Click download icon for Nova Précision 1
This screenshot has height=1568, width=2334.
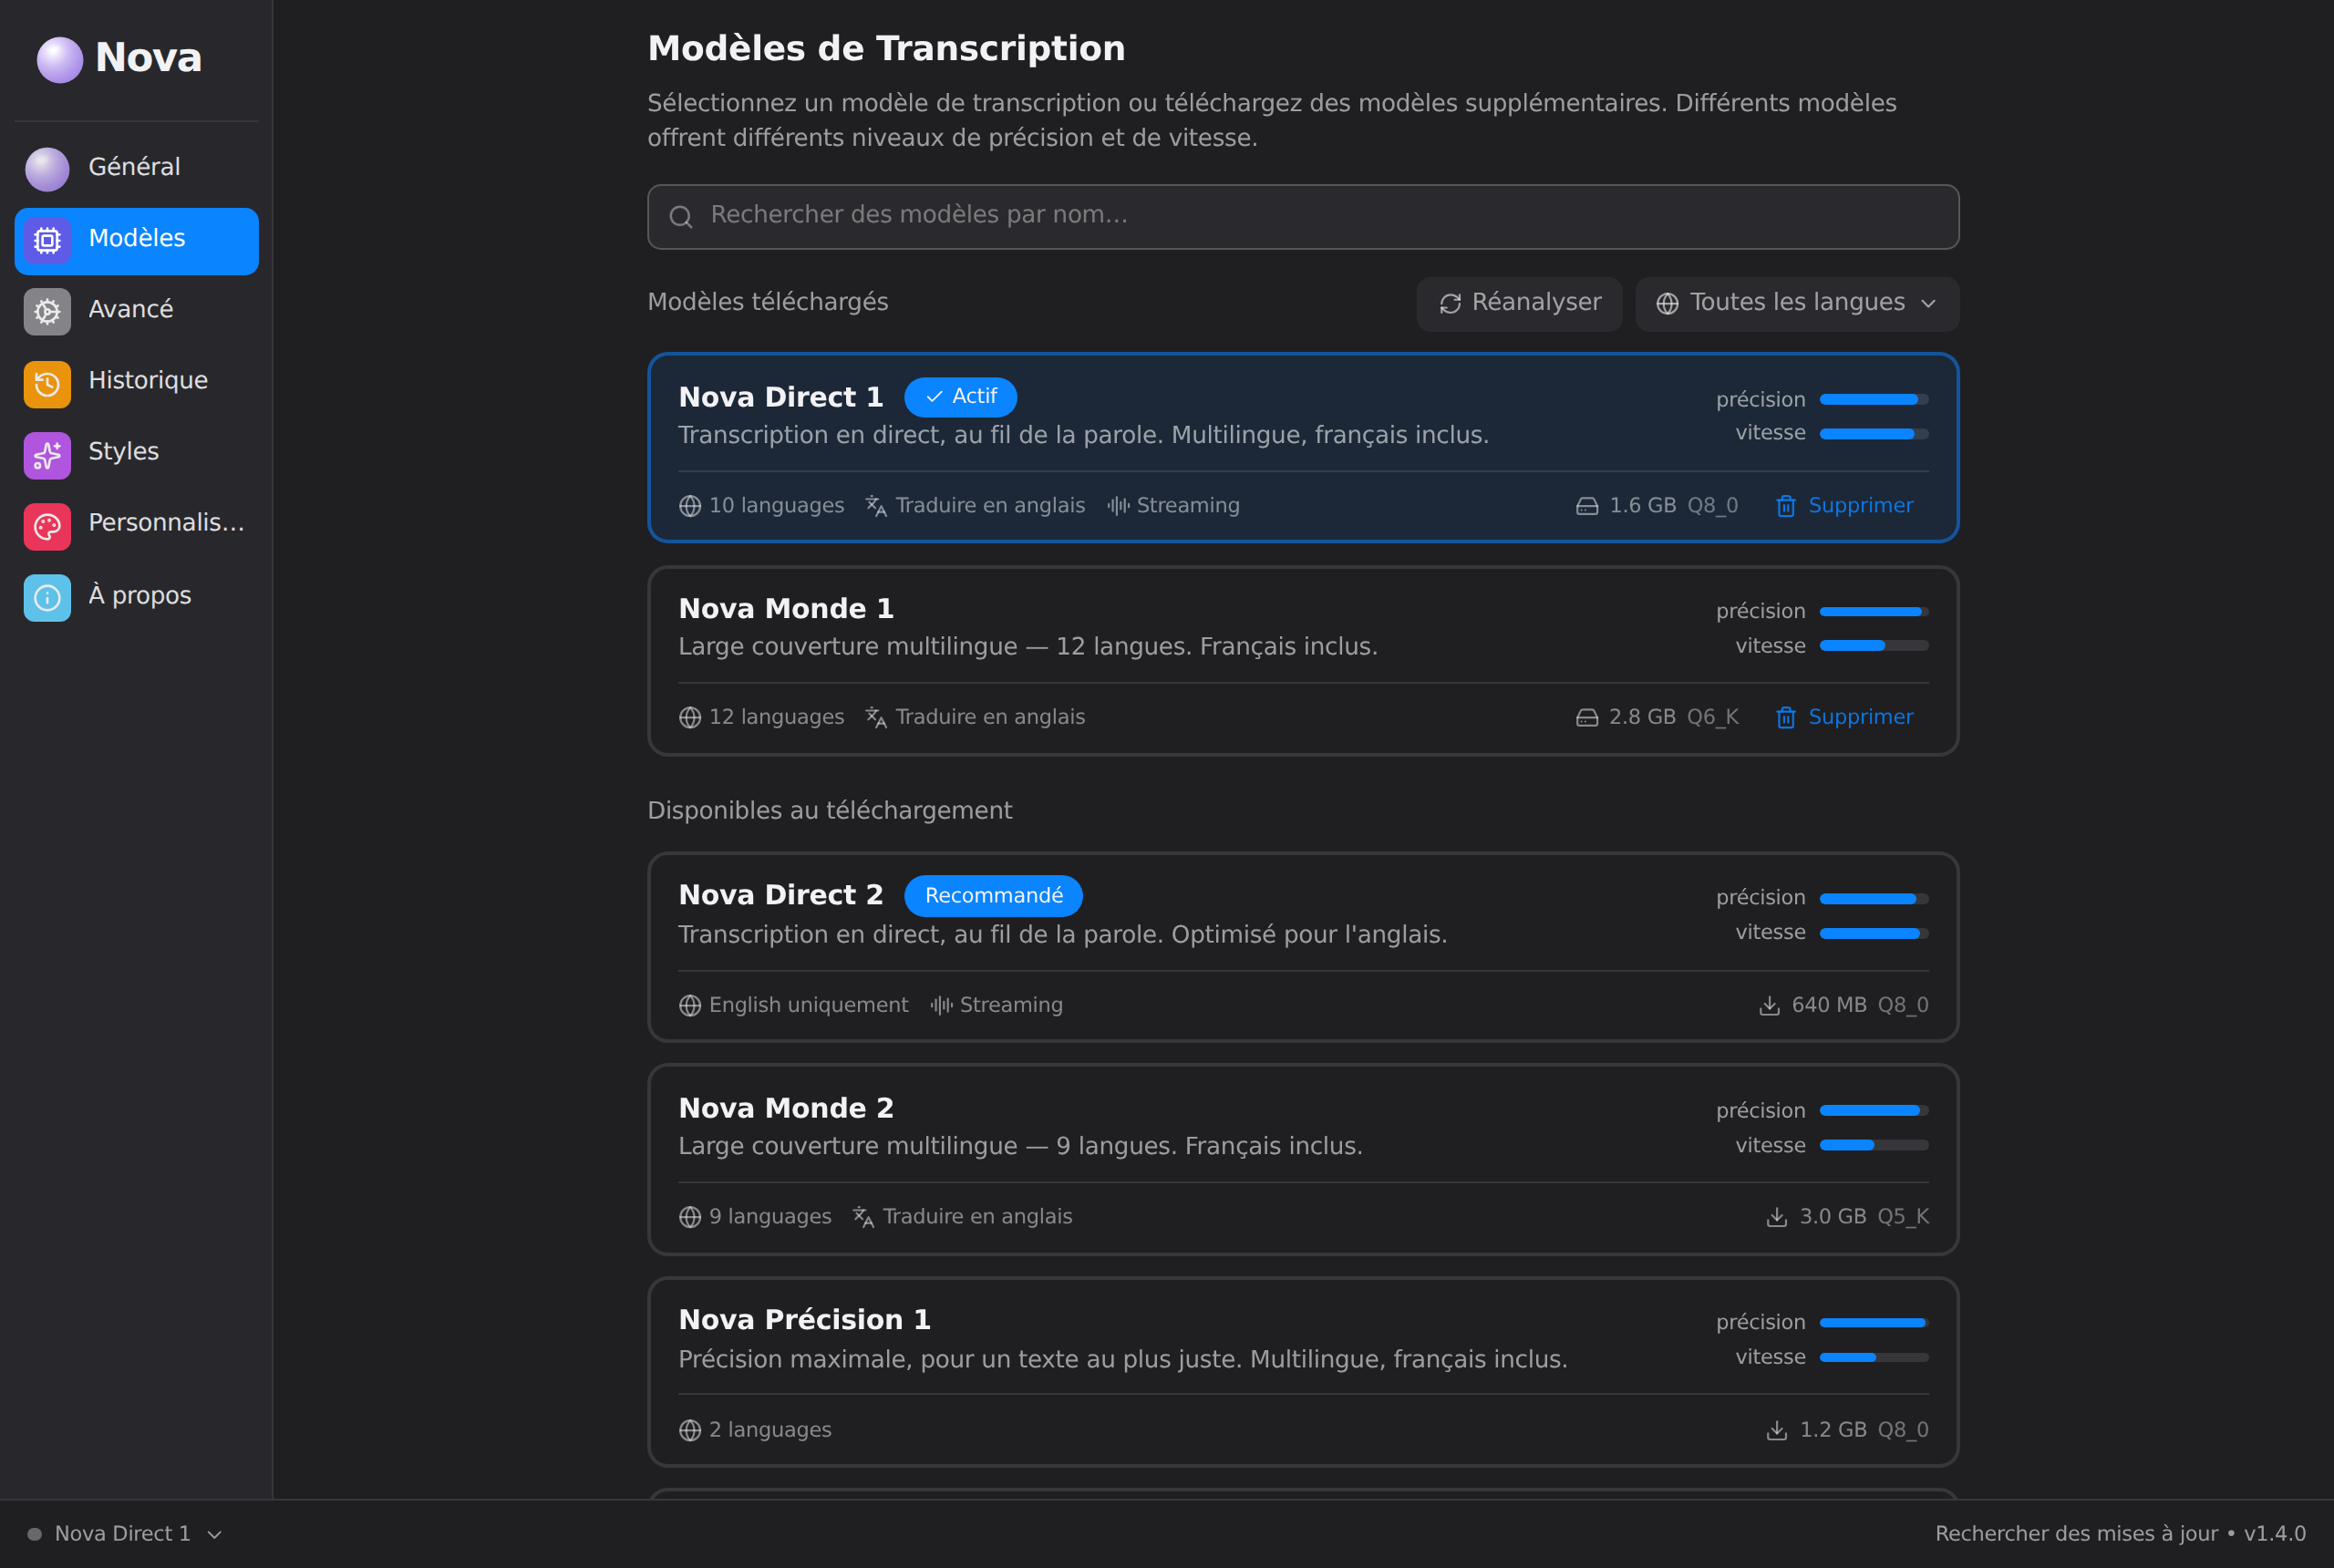(1777, 1430)
